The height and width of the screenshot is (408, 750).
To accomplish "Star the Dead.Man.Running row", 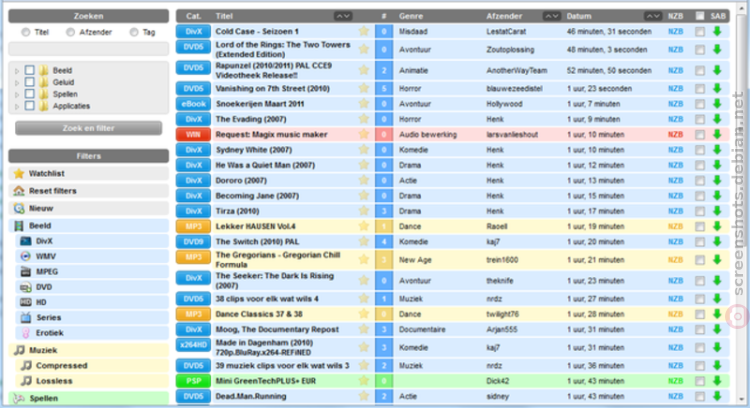I will click(364, 396).
